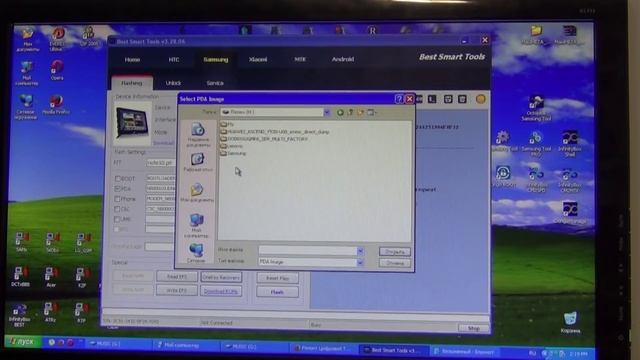Go back in the Select PDA Image dialog
Viewport: 640px width, 360px height.
click(340, 112)
